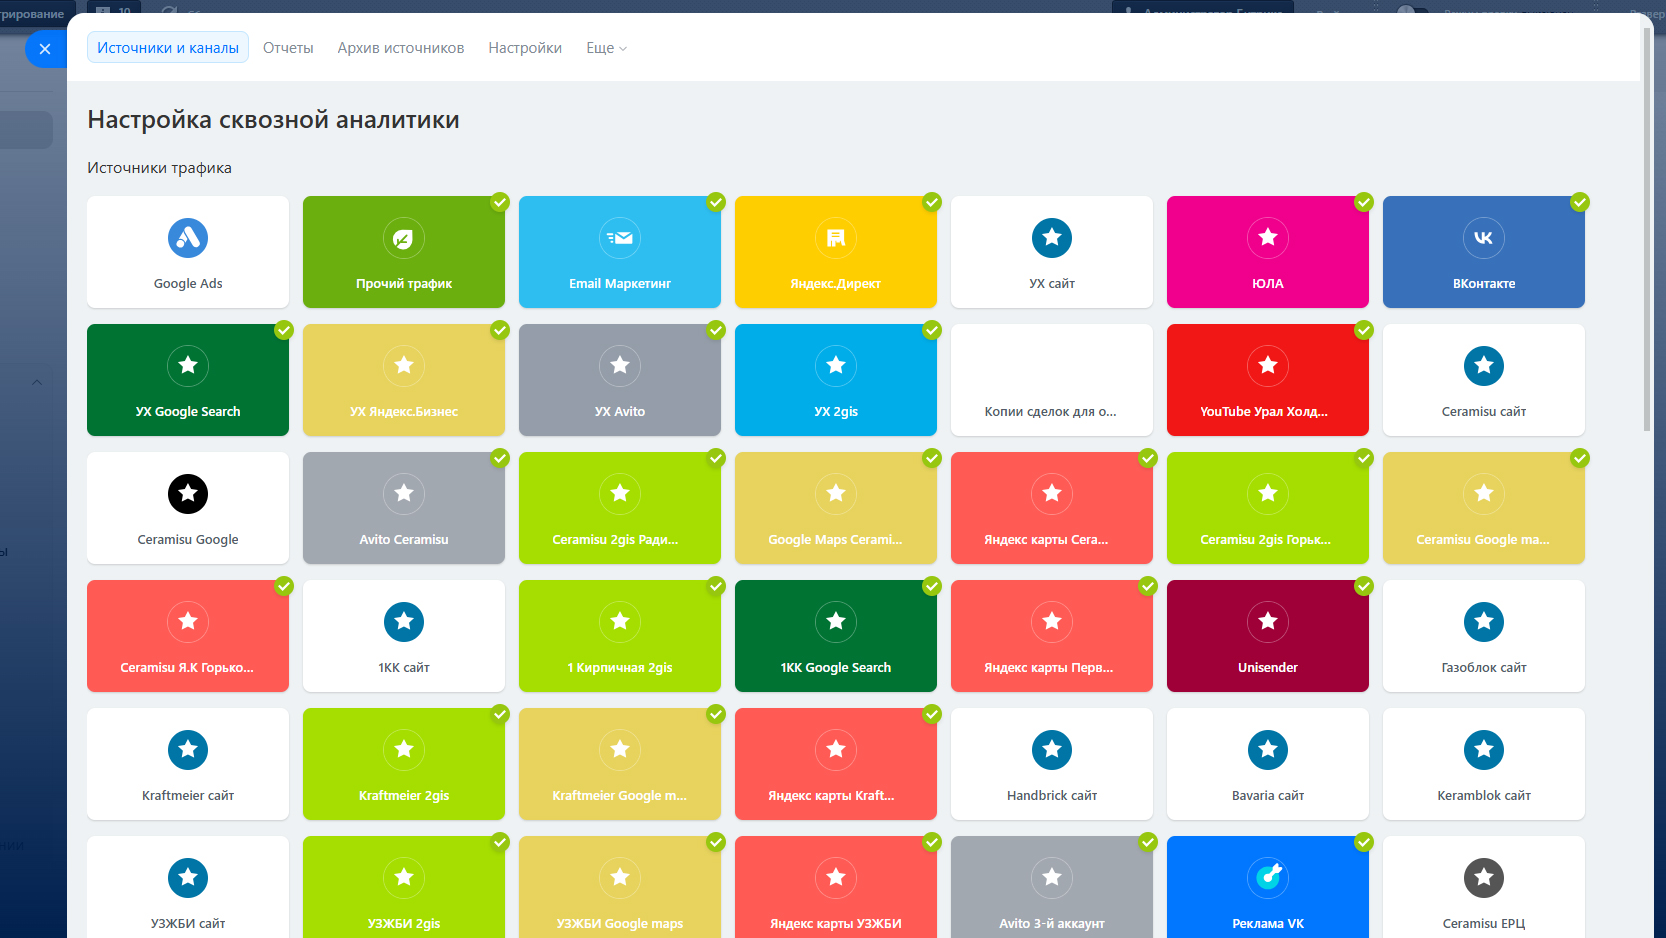This screenshot has width=1666, height=938.
Task: Toggle the checkmark on Яндекс.Директ card
Action: click(x=932, y=202)
